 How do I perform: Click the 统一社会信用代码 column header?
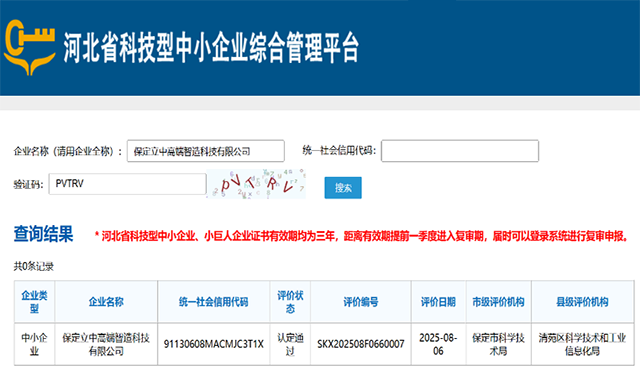click(213, 301)
